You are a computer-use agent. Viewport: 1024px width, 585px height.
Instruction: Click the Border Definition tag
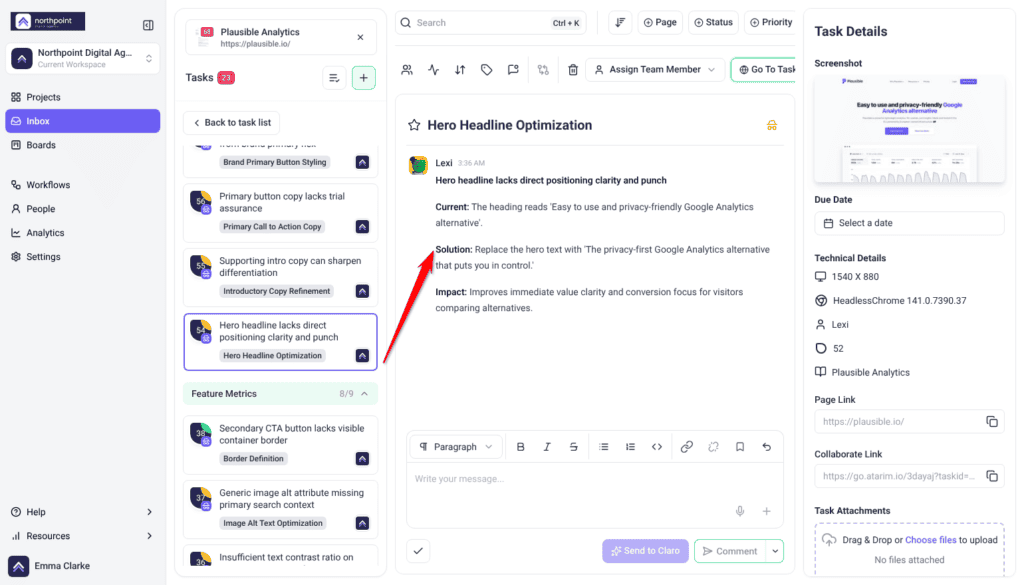click(x=253, y=458)
